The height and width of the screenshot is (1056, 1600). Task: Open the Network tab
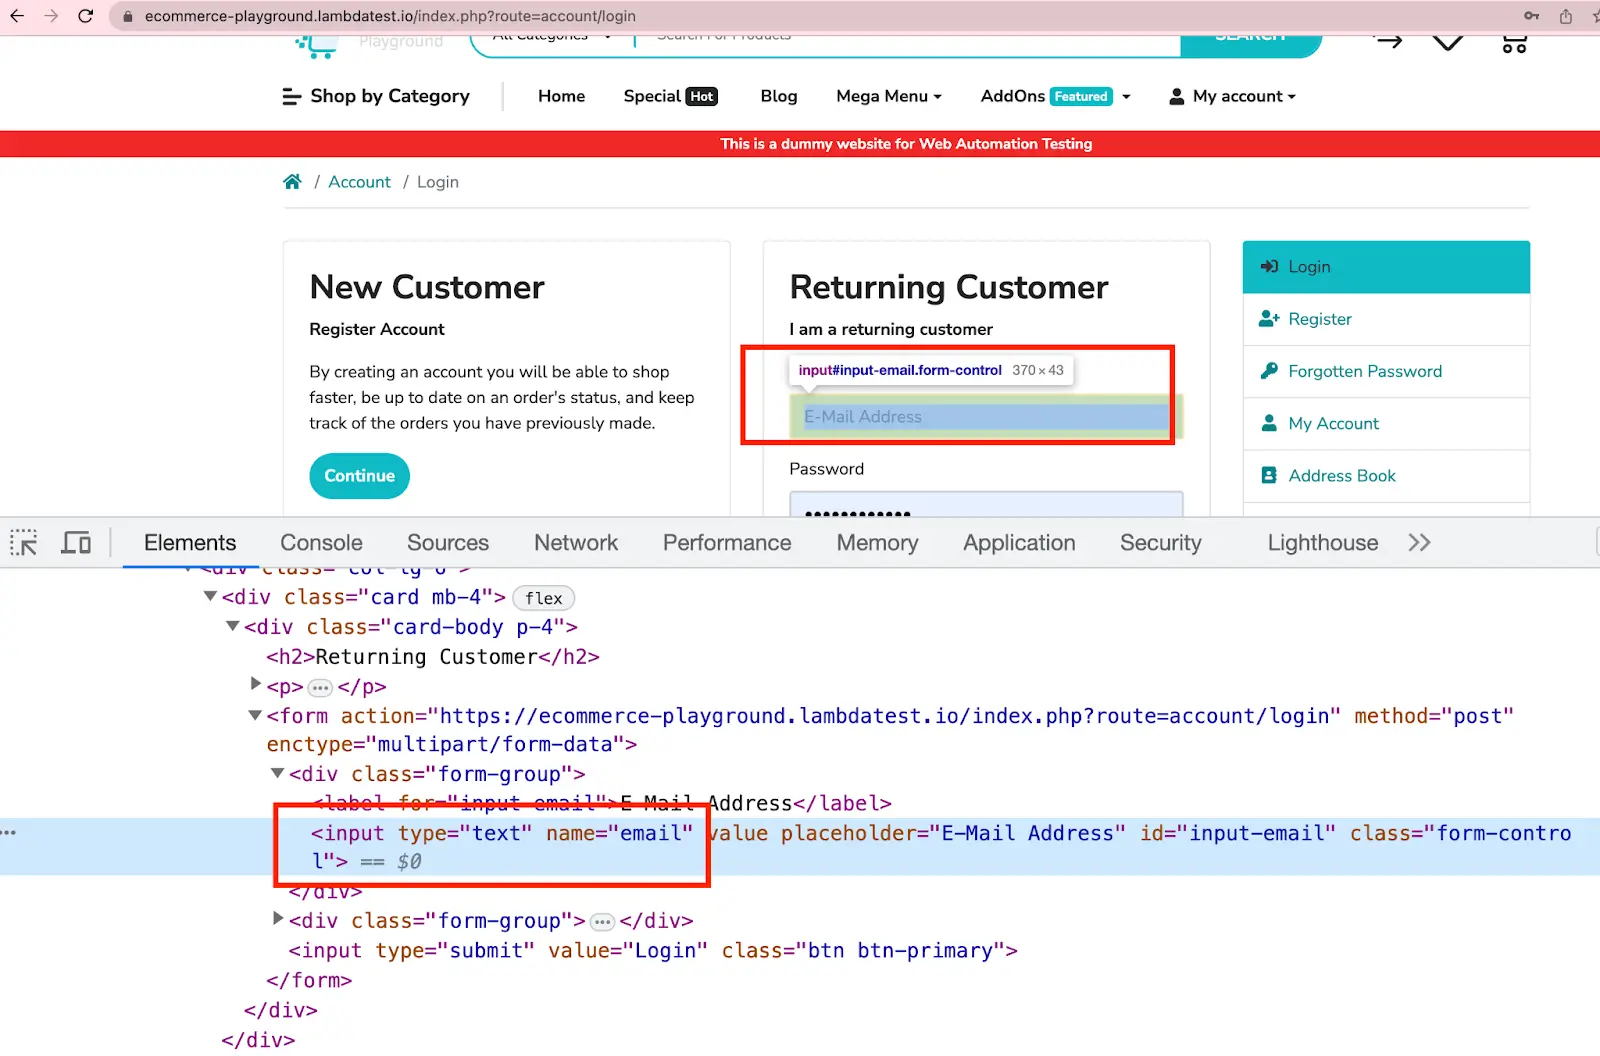576,543
